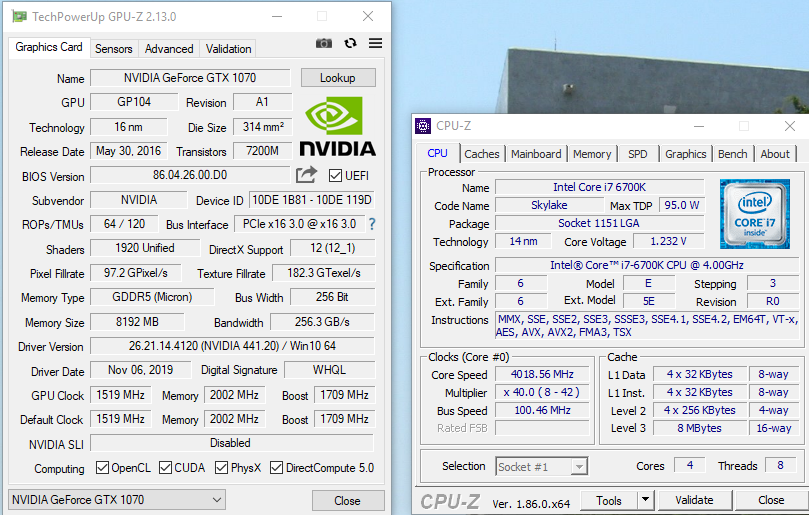
Task: Click the Digital Signature value WHQL
Action: (x=329, y=370)
